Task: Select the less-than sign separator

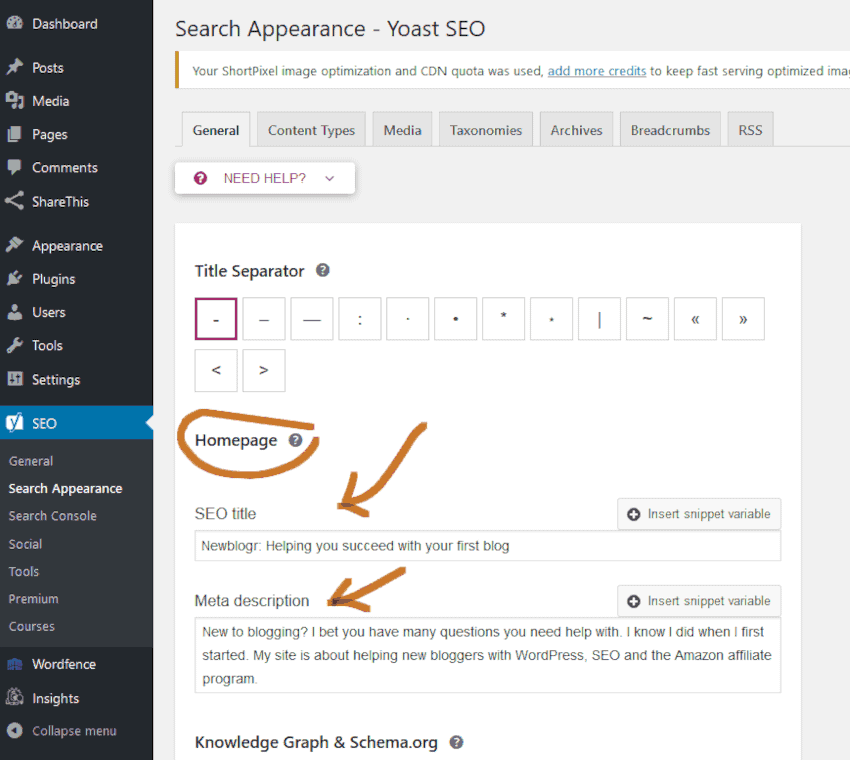Action: pyautogui.click(x=216, y=371)
